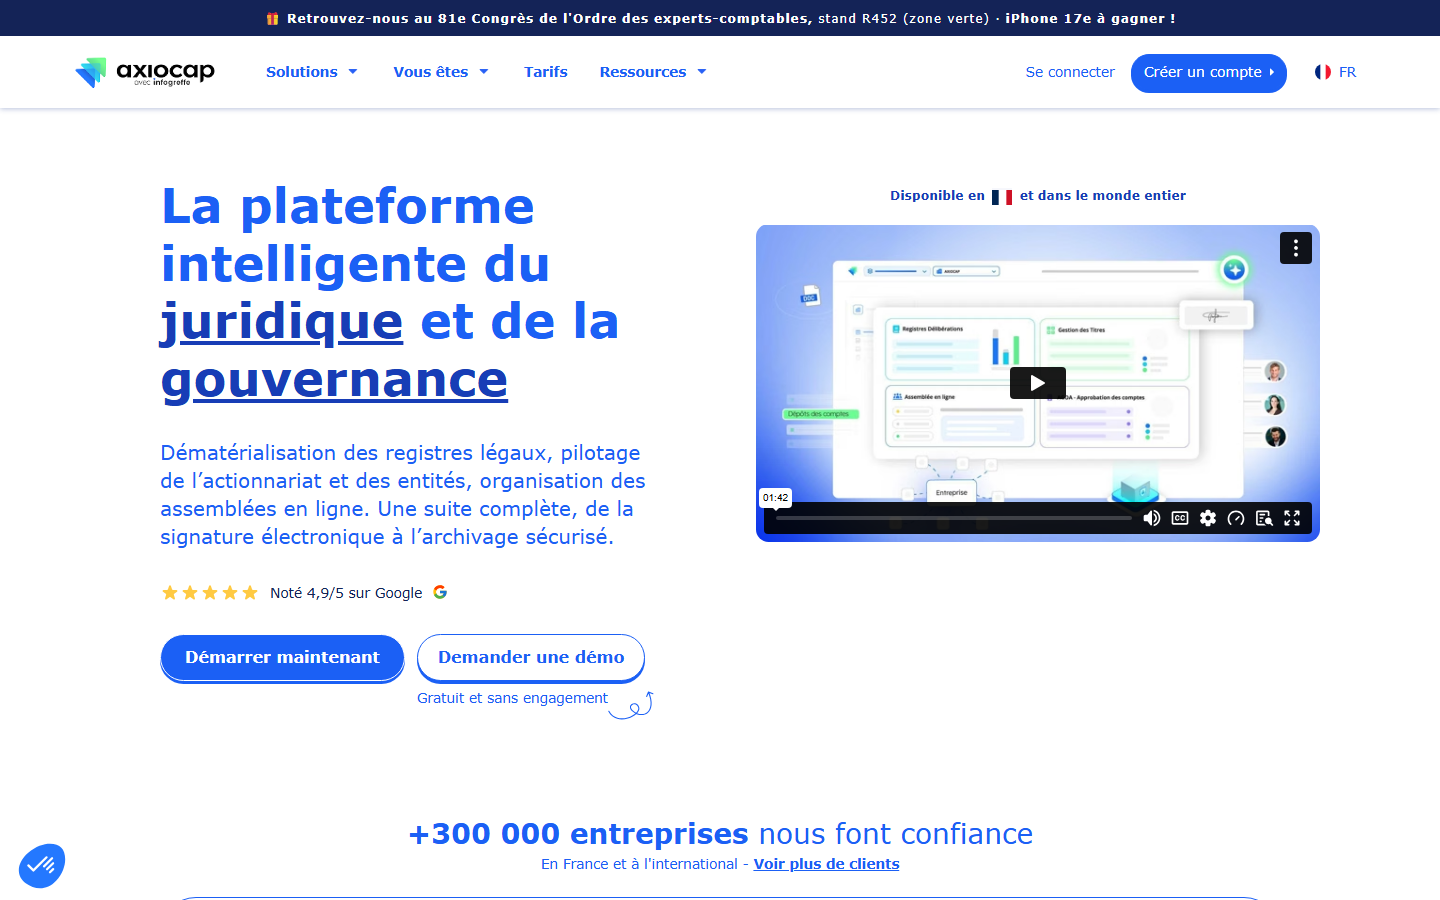
Task: Click the '+300 000 entreprises' heading
Action: [578, 834]
